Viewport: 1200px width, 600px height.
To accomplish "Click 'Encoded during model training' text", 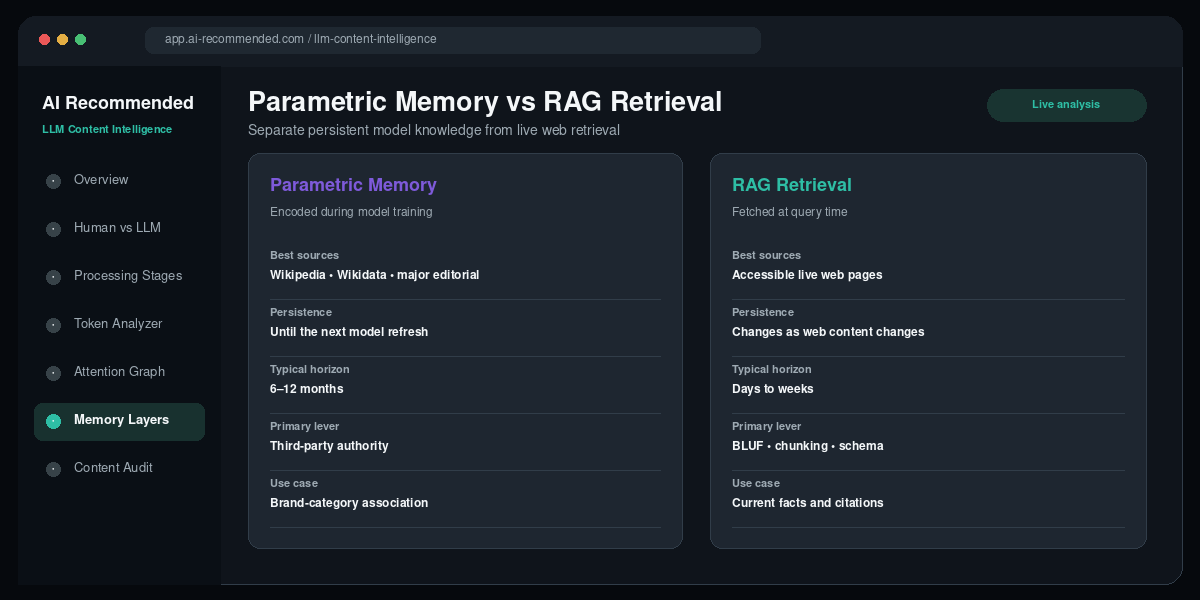I will pos(351,212).
